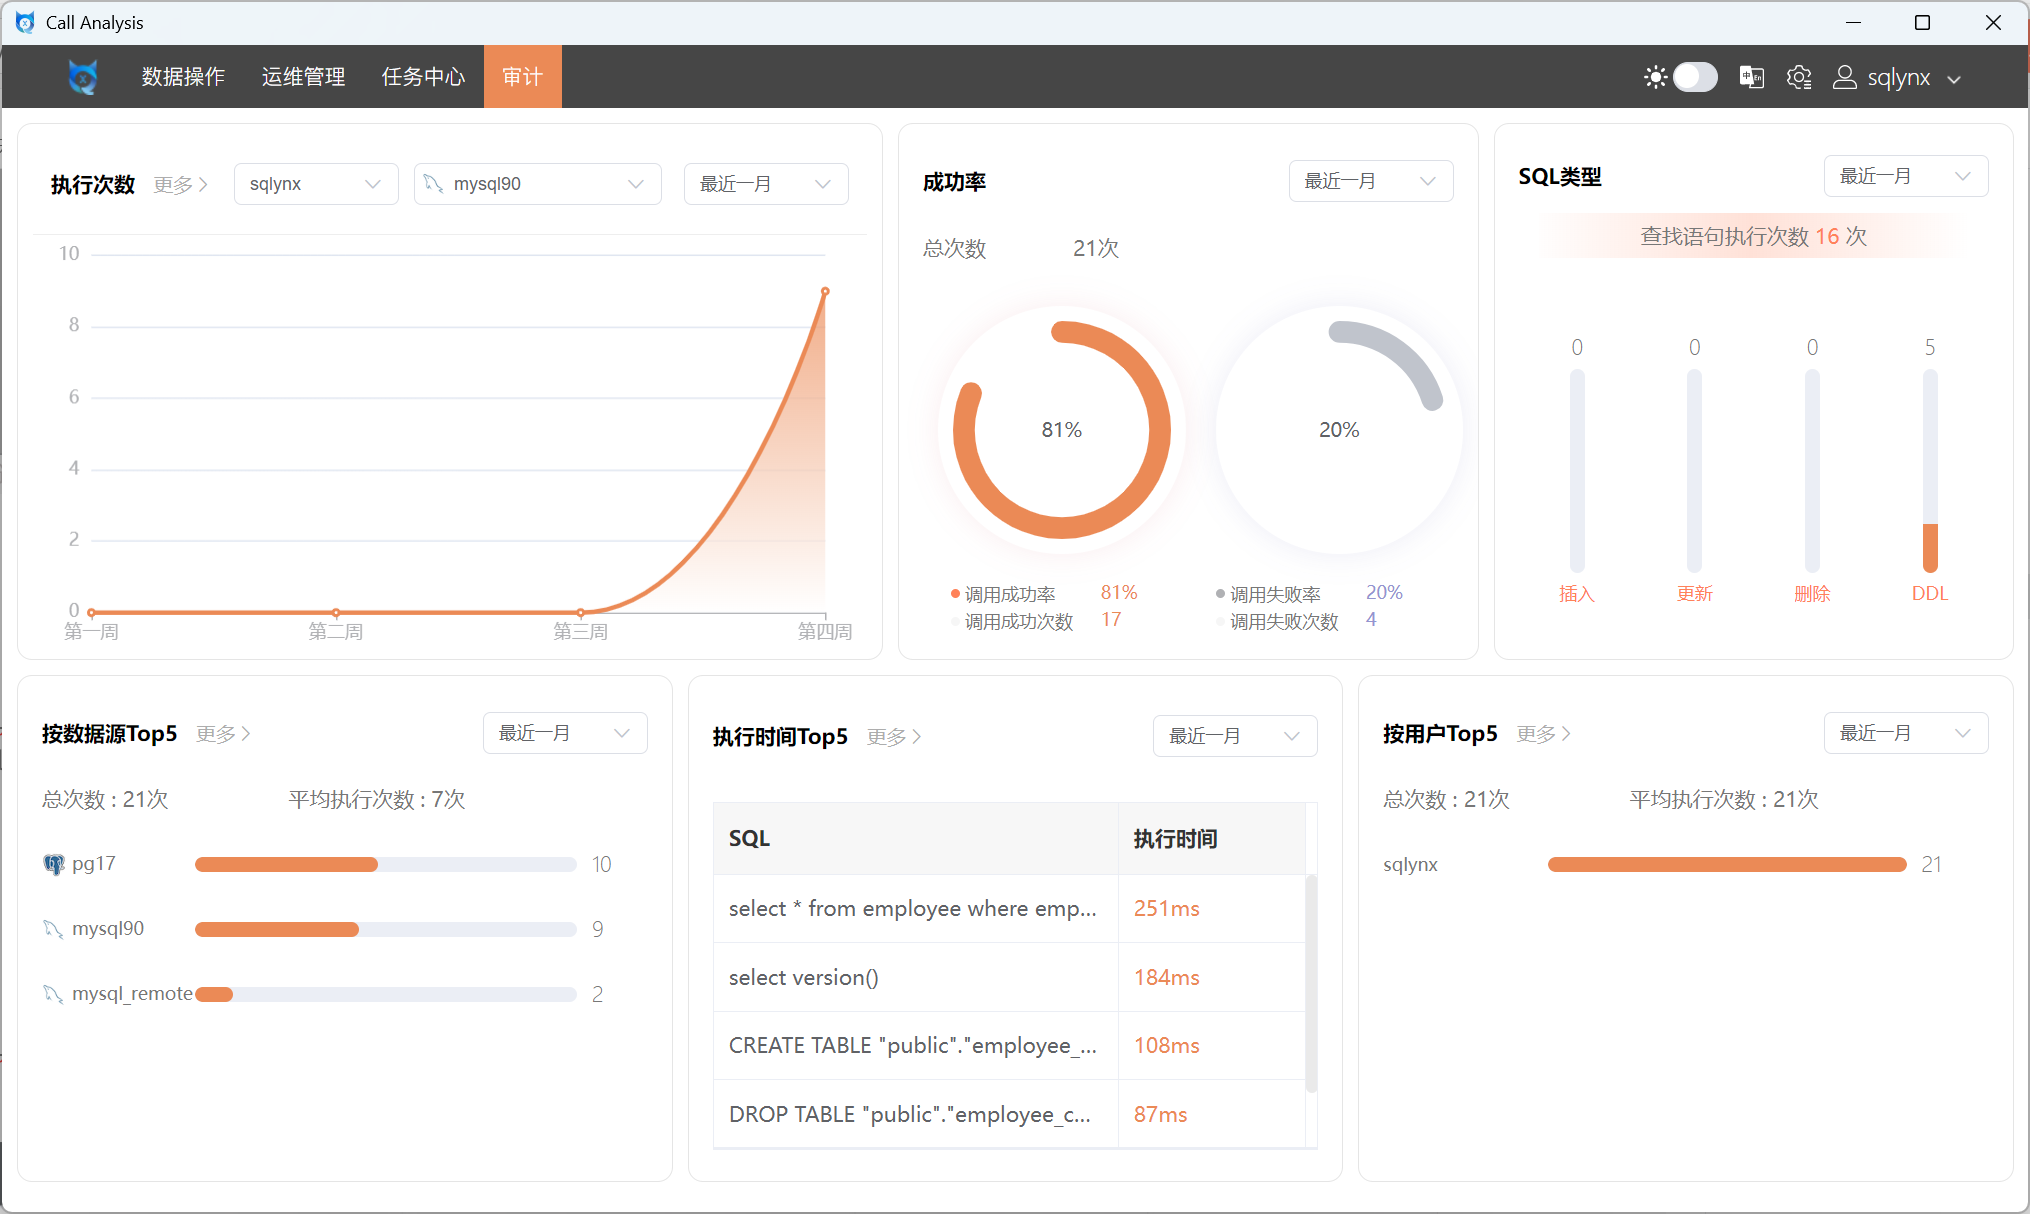Expand the 成功率 最近一月 time range dropdown
The width and height of the screenshot is (2030, 1214).
click(1370, 181)
